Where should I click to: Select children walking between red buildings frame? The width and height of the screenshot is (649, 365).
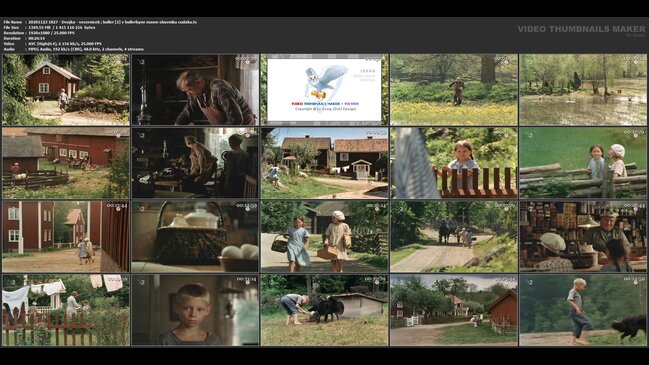pos(66,236)
